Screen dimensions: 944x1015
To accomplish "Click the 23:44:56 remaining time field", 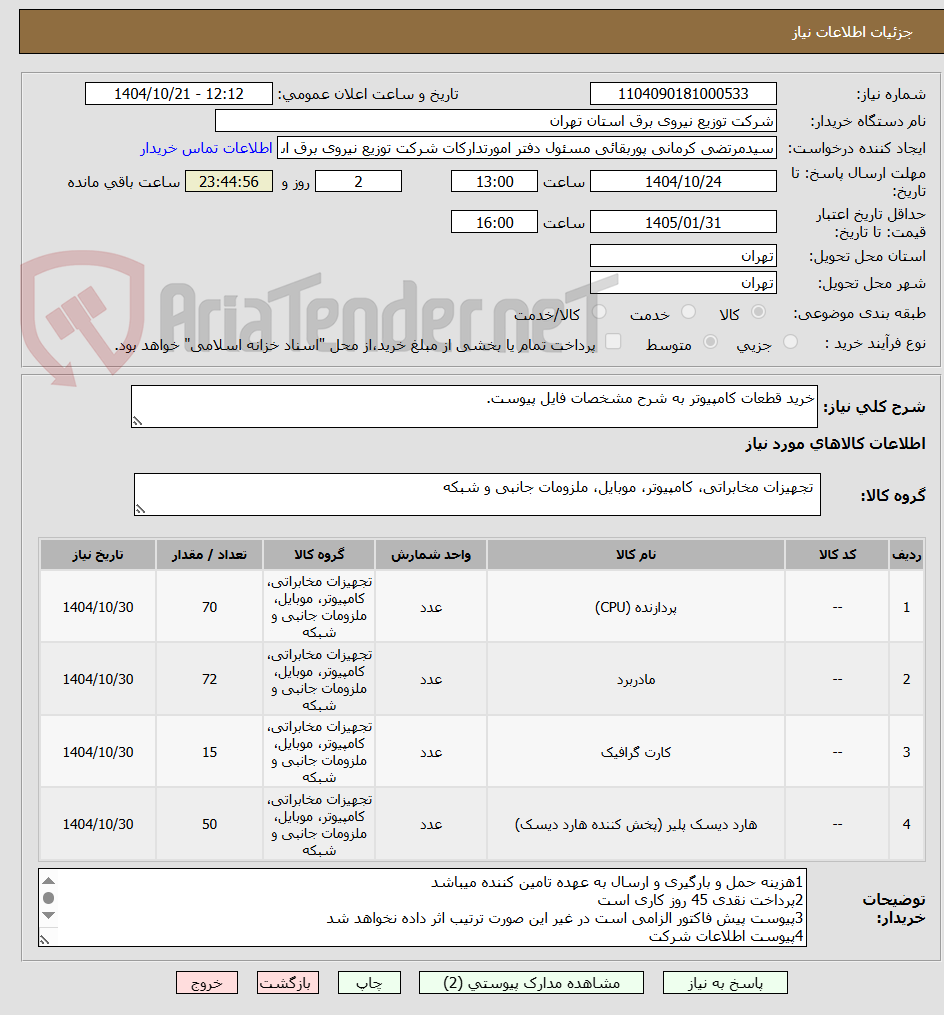I will click(229, 181).
